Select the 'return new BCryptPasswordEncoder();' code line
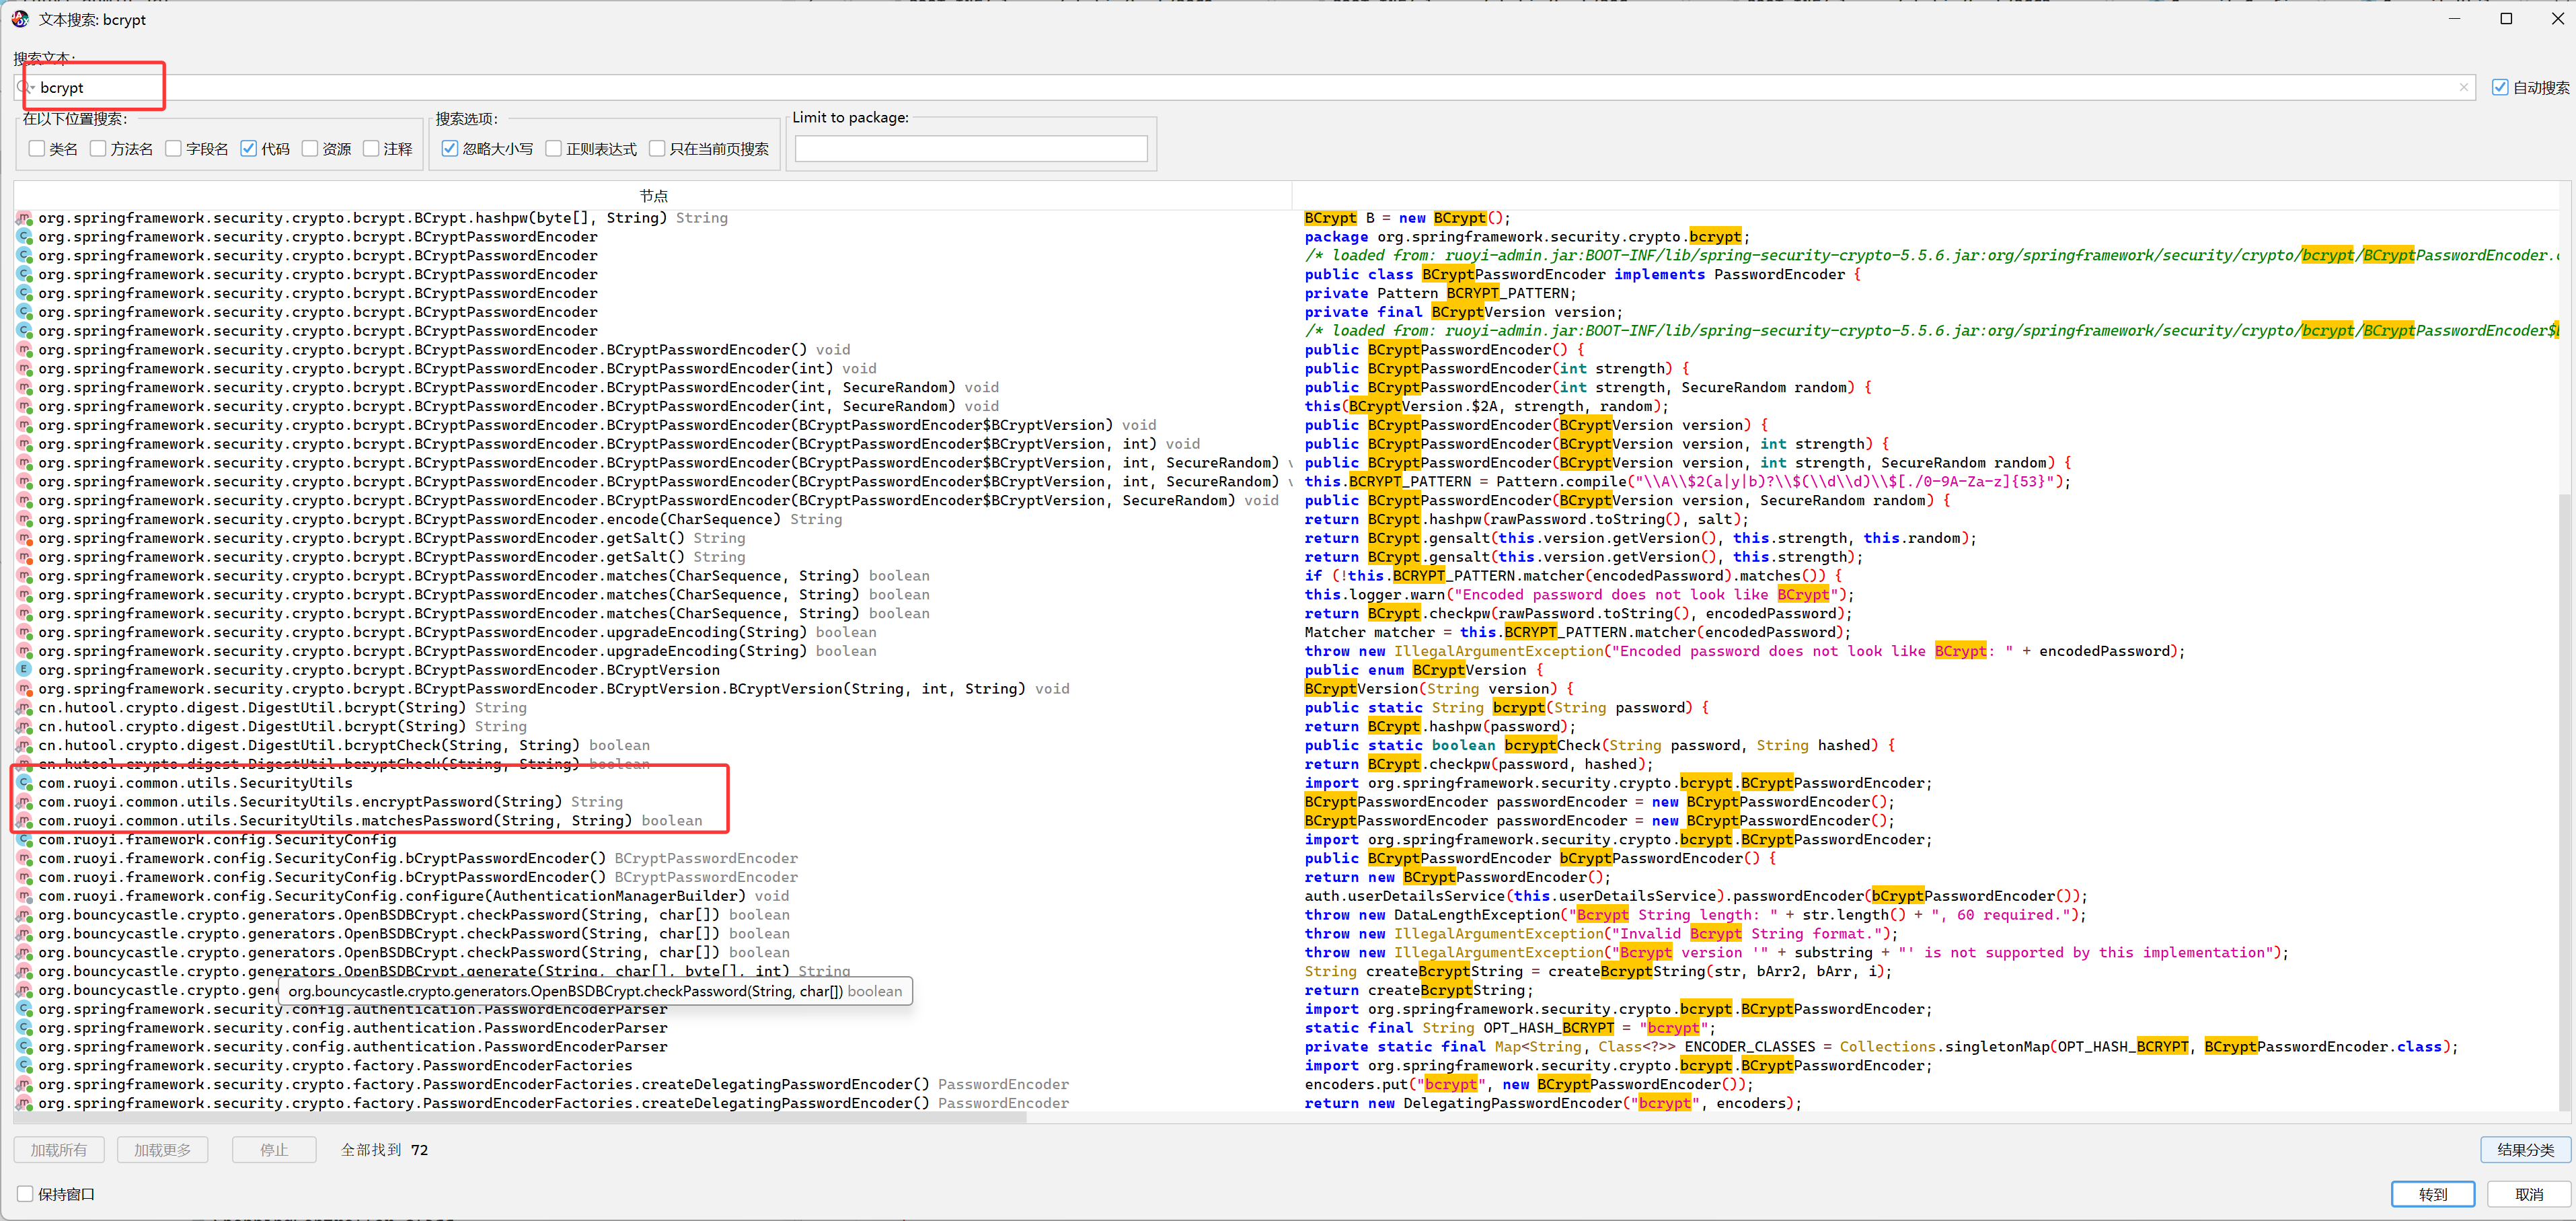 point(1457,878)
